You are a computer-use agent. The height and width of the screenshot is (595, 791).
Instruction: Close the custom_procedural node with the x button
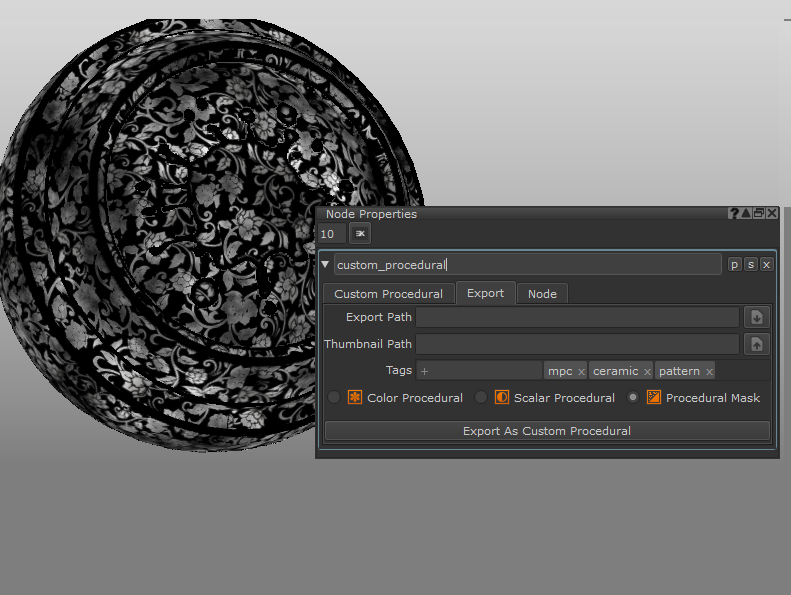coord(767,264)
